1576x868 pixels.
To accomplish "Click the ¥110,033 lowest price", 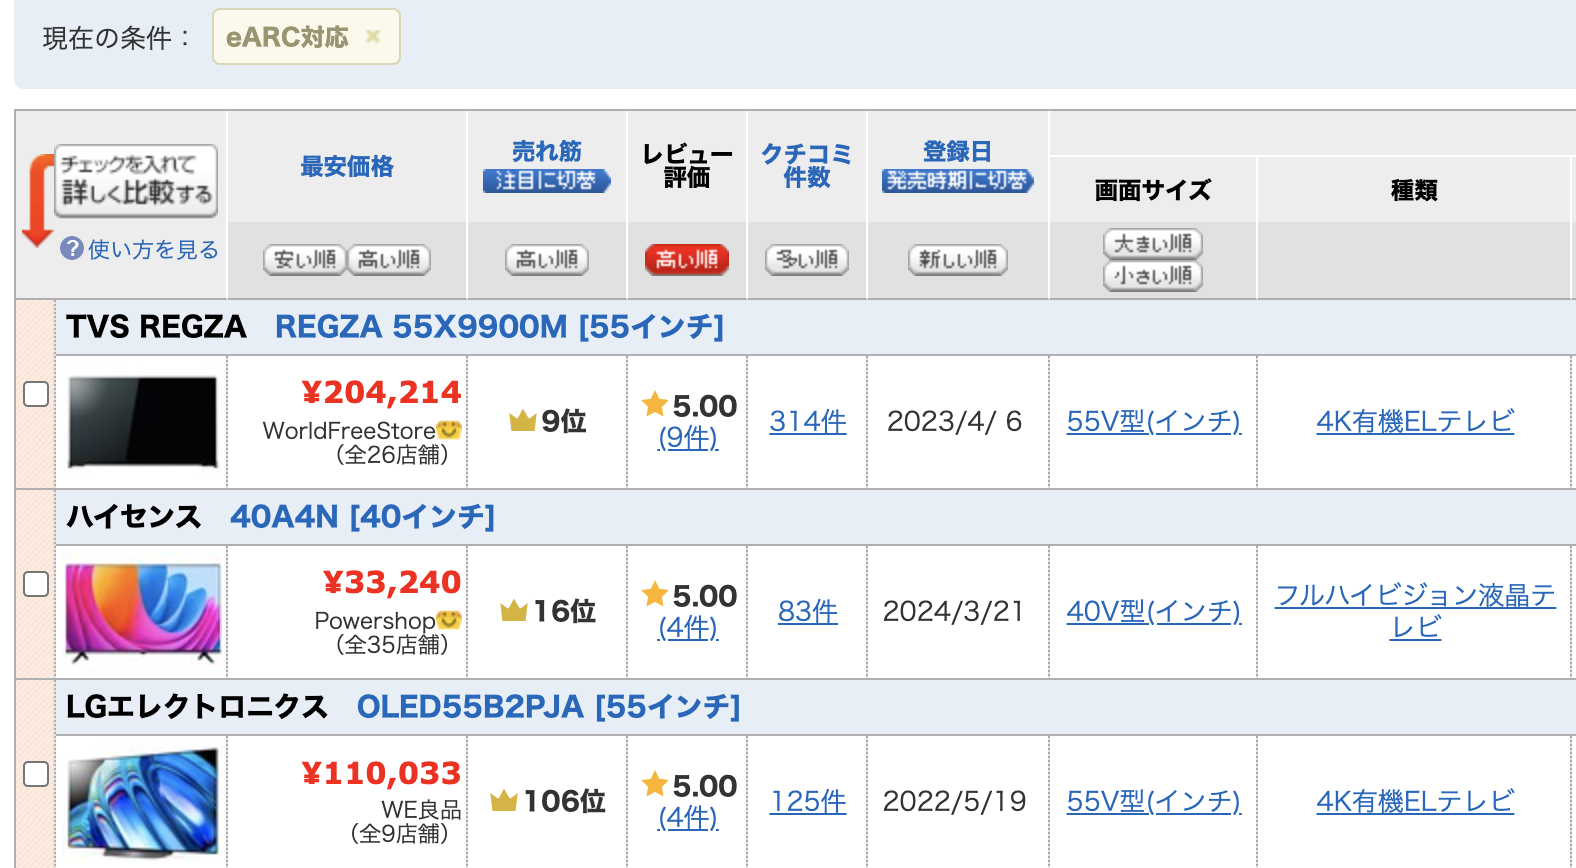I will [x=381, y=773].
